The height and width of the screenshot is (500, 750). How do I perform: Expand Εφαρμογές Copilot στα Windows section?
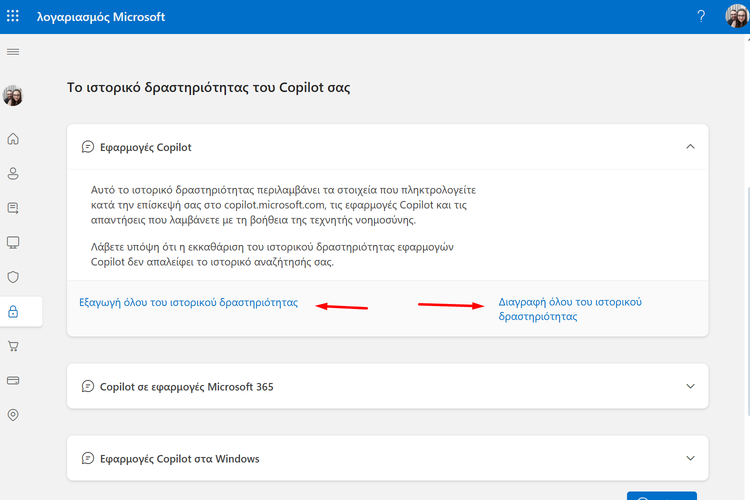pyautogui.click(x=689, y=459)
